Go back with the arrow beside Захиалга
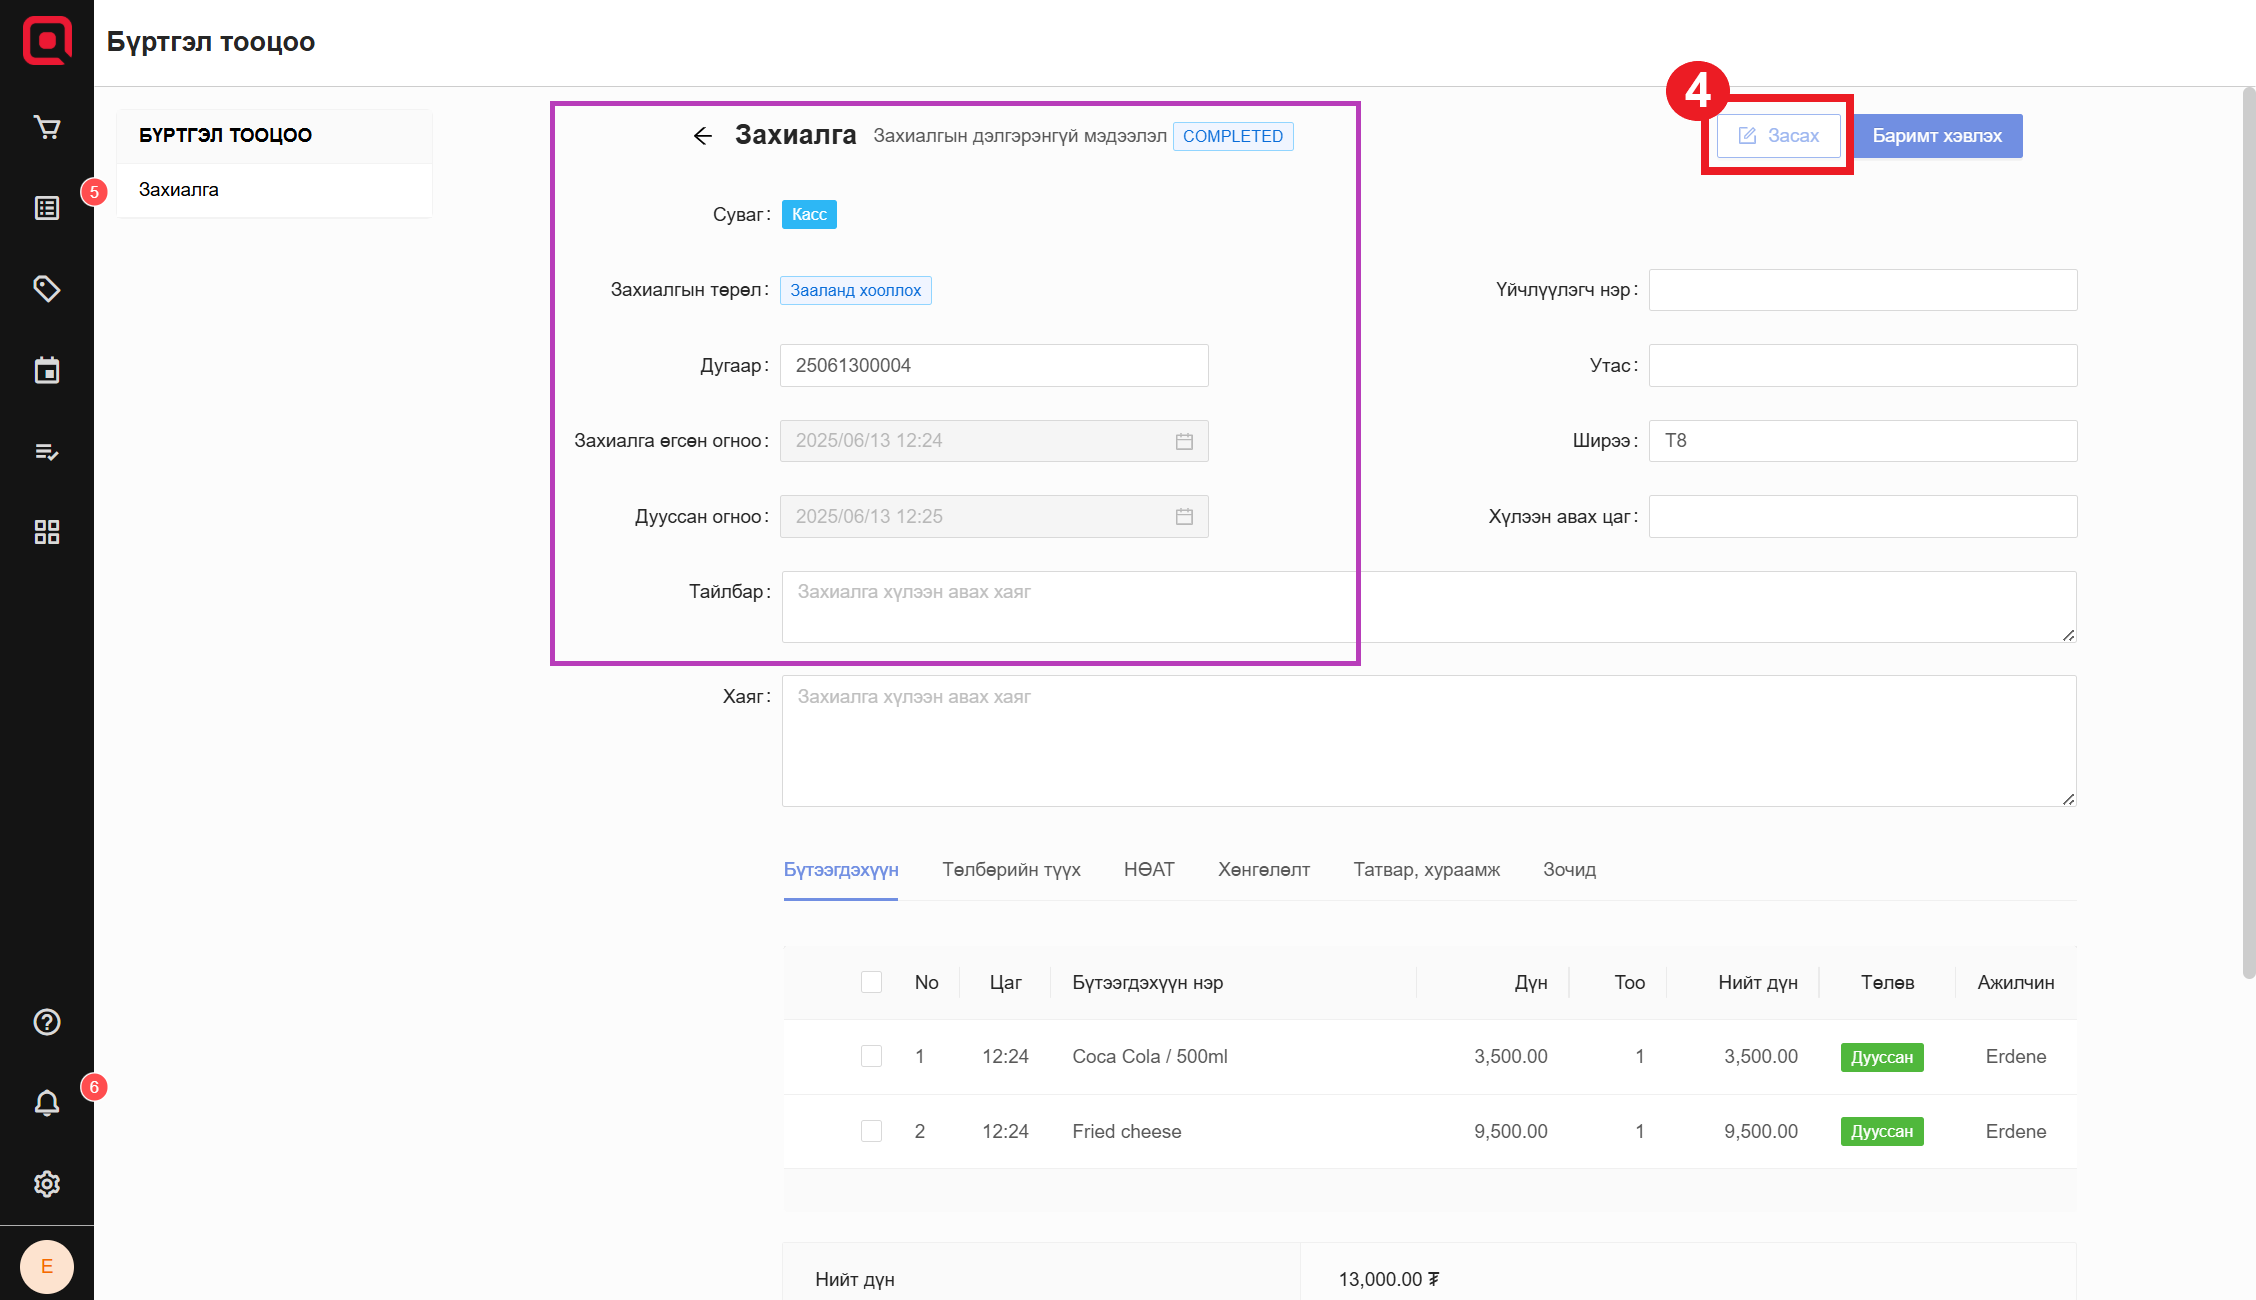This screenshot has width=2256, height=1300. pyautogui.click(x=703, y=136)
